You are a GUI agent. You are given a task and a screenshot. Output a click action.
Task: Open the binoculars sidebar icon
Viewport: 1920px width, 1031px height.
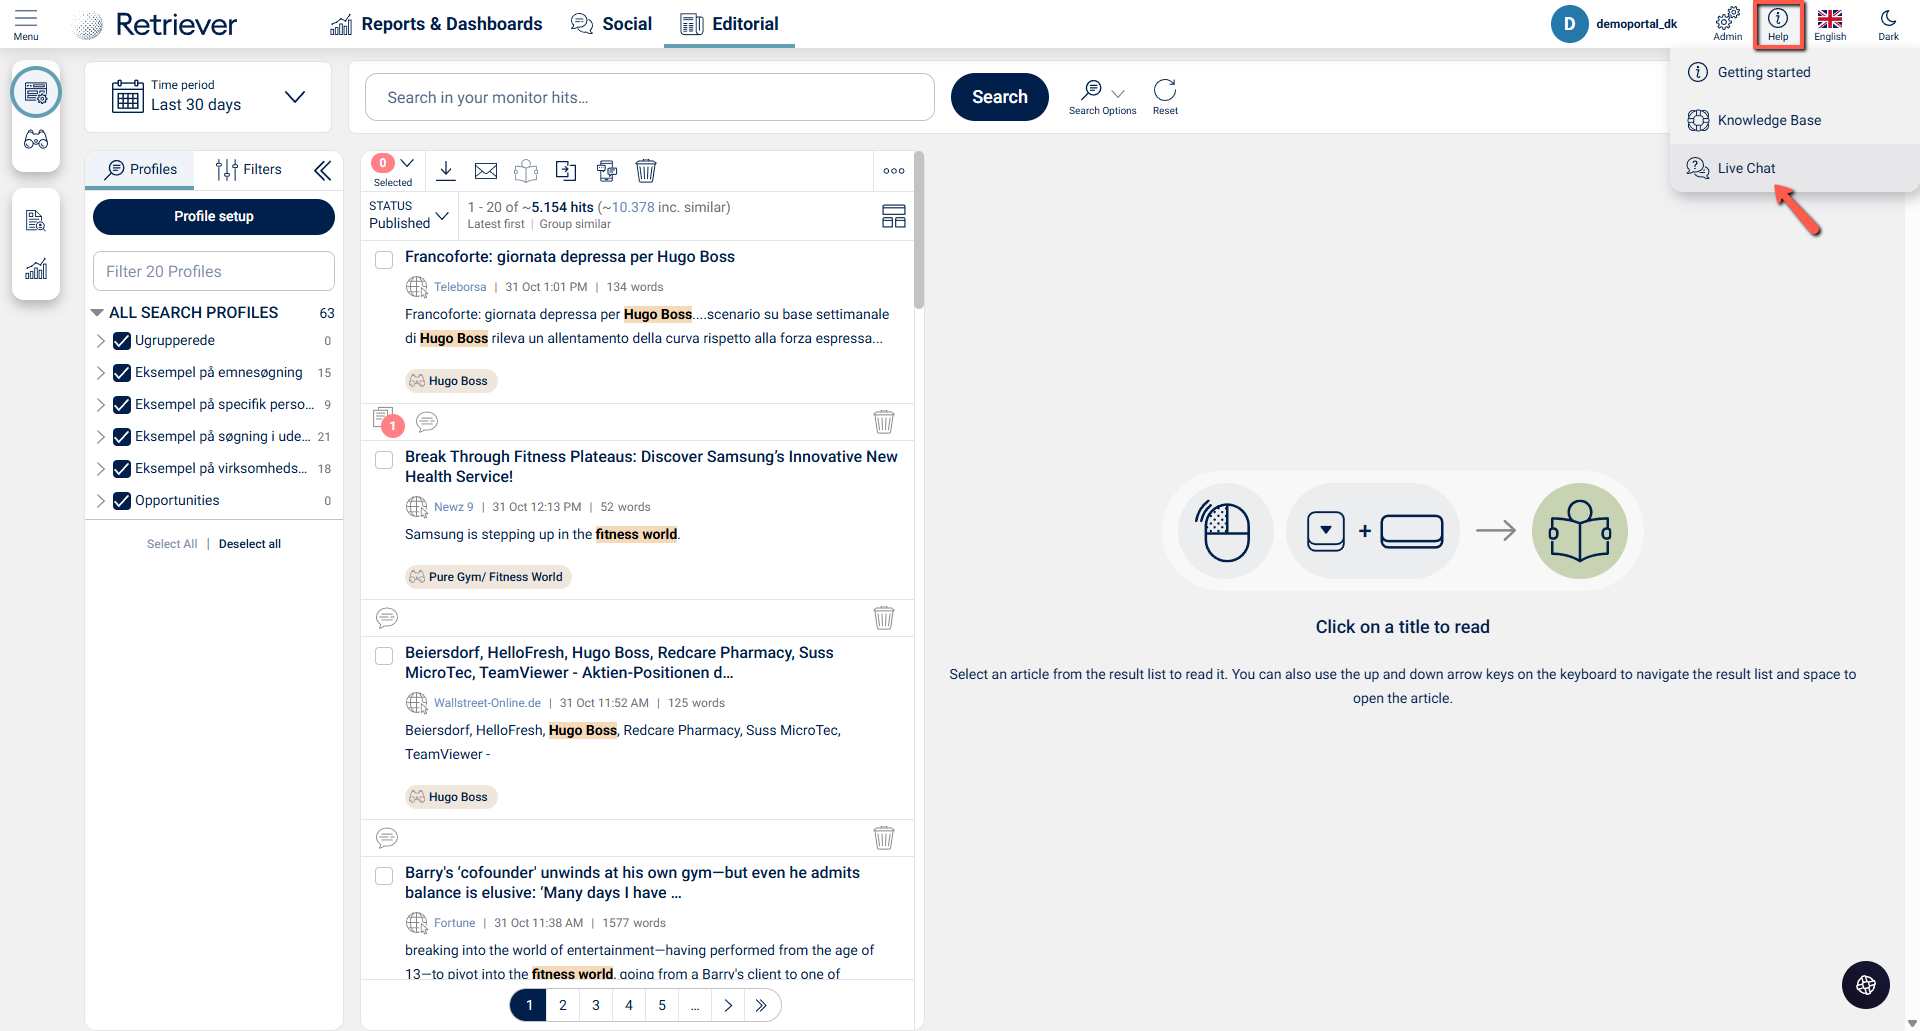coord(36,140)
